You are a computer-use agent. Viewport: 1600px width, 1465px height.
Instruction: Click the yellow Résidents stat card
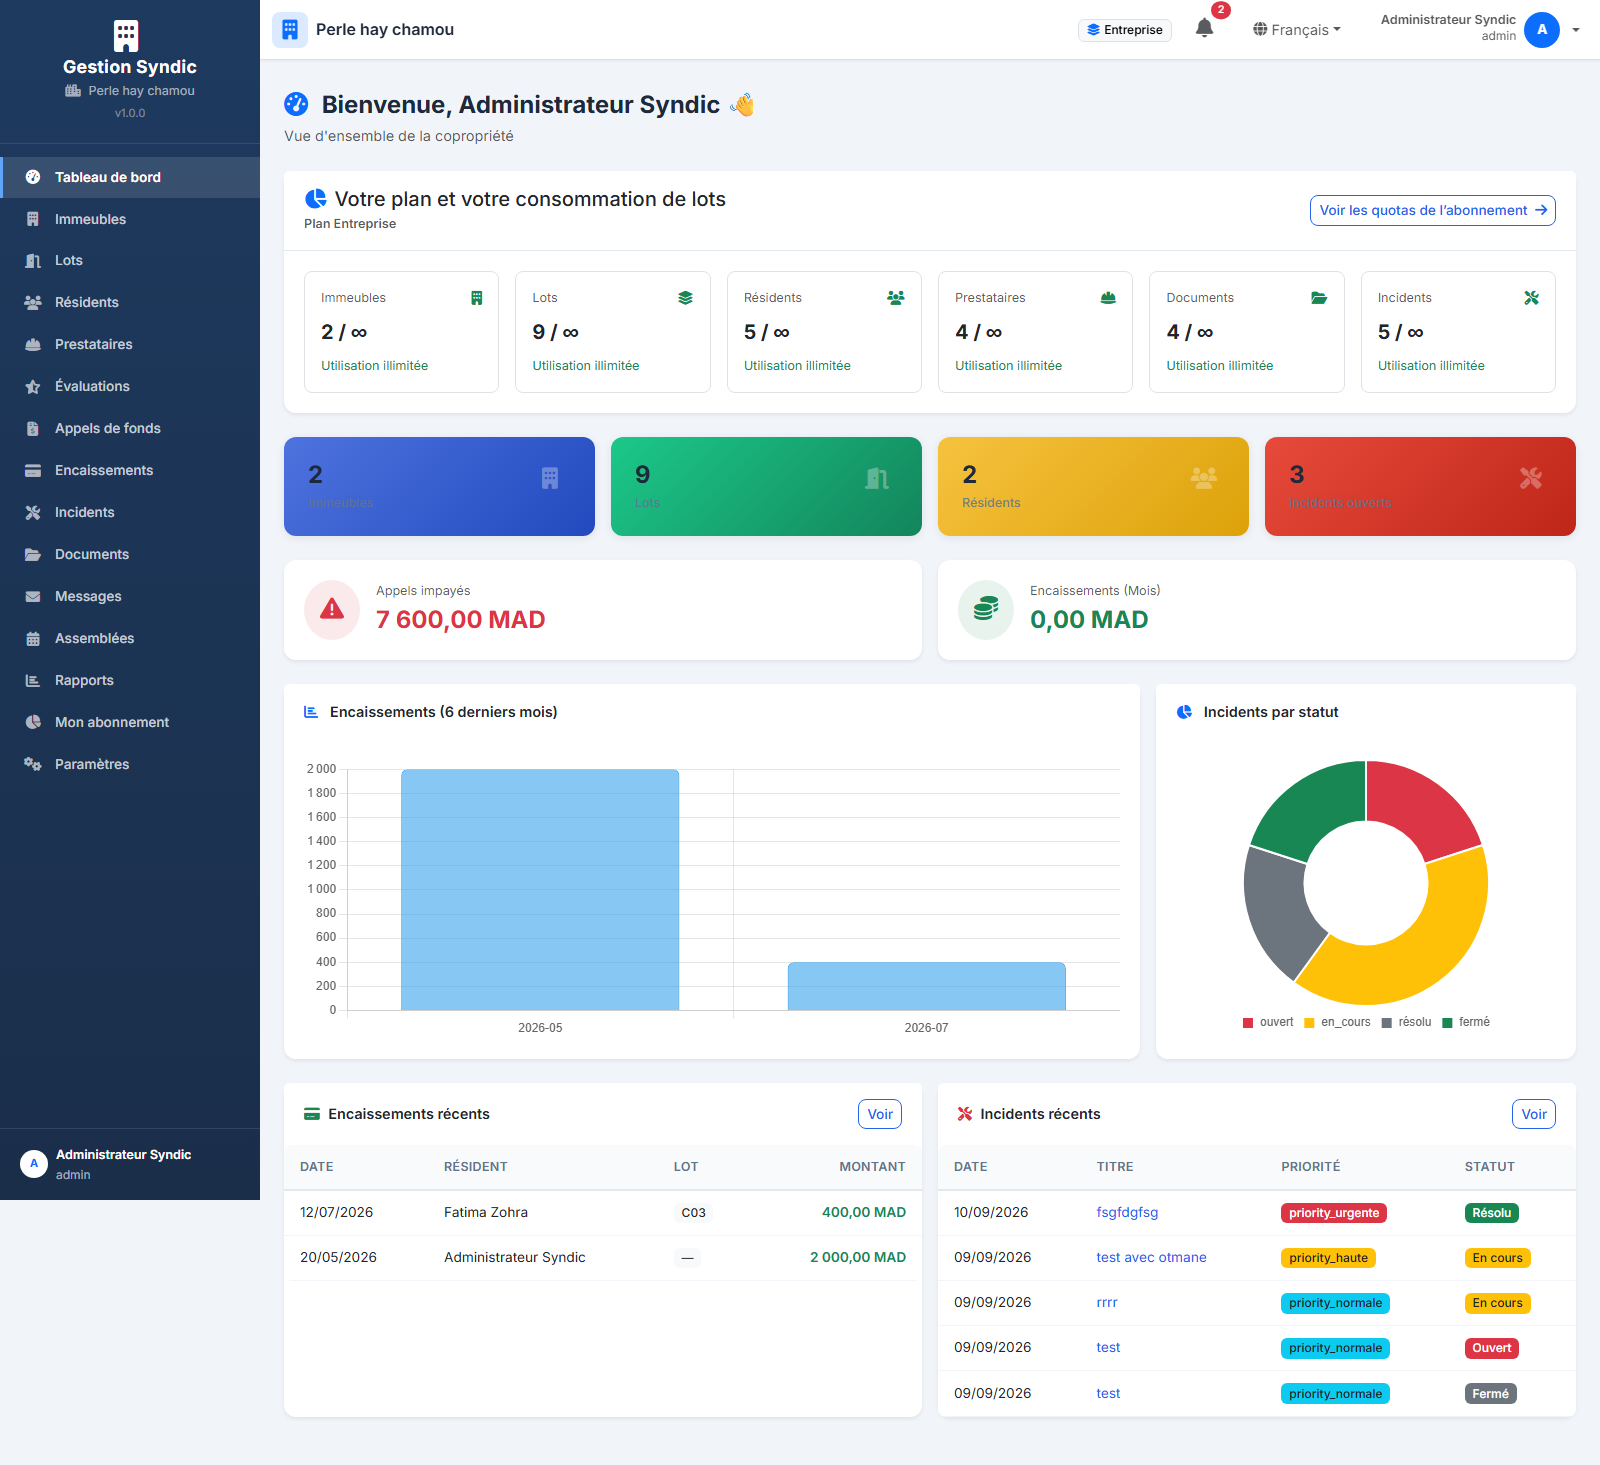1093,486
